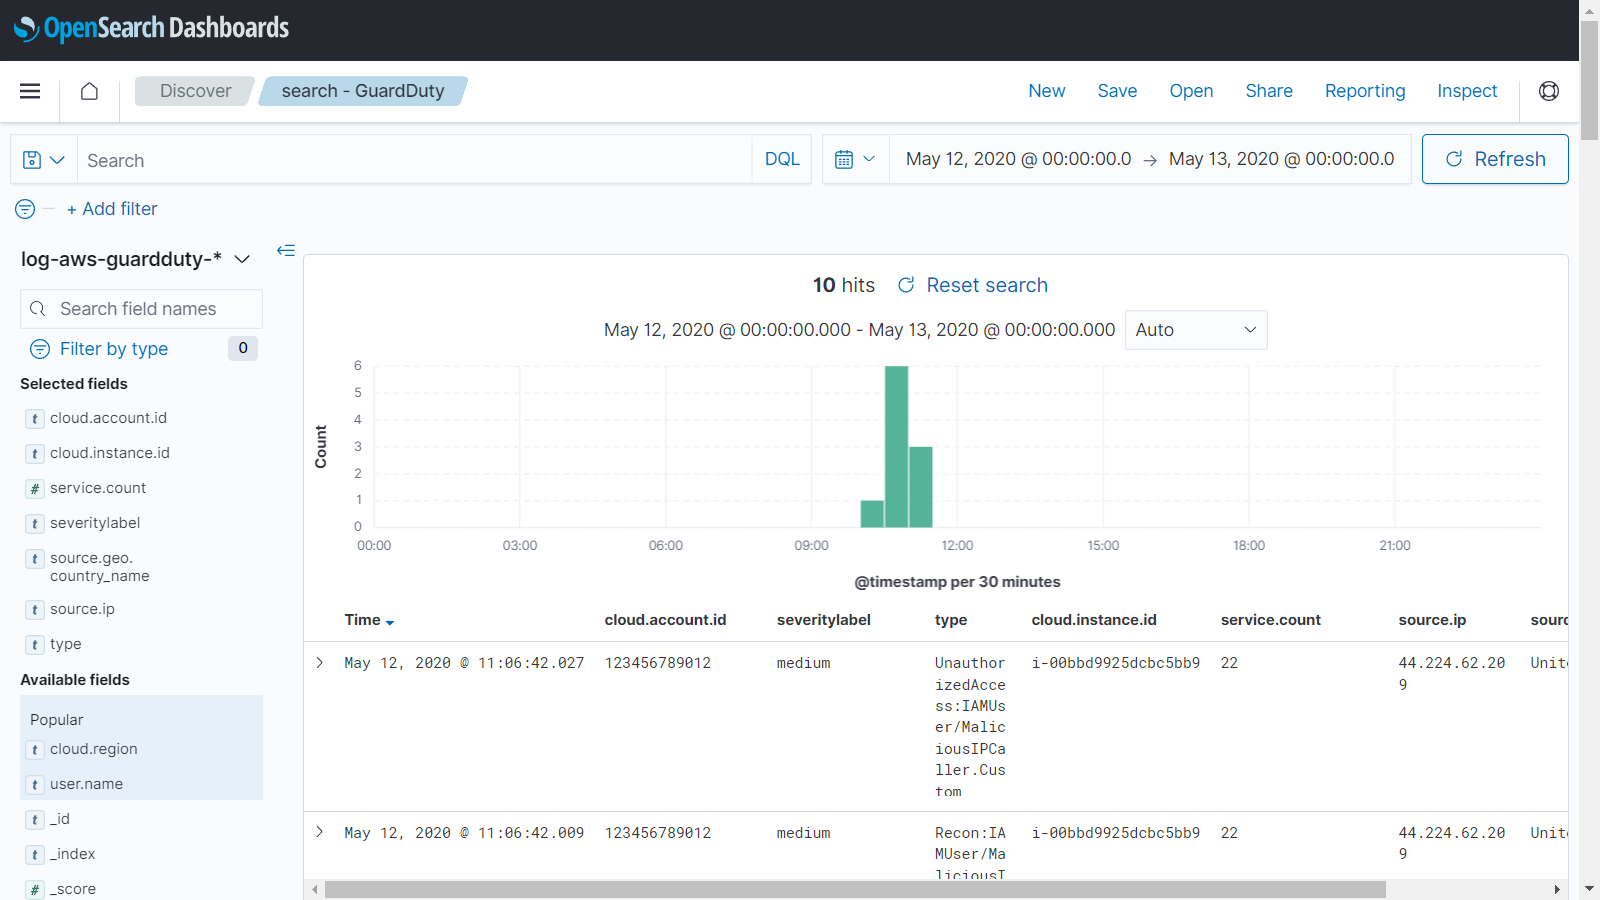Open the hamburger navigation menu
1600x900 pixels.
(30, 91)
